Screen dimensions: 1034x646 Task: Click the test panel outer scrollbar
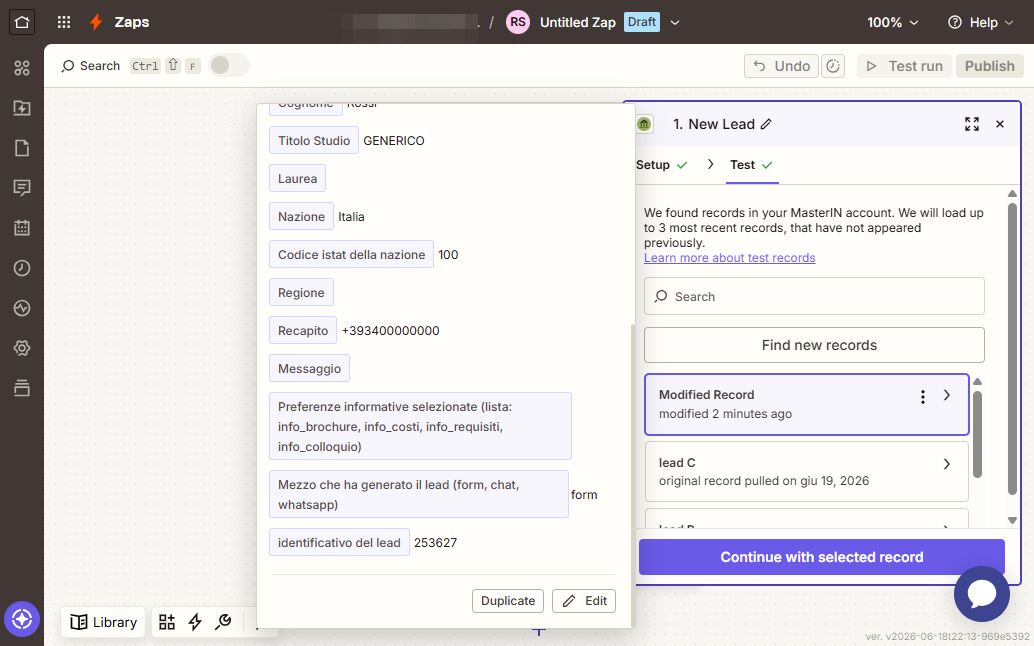pos(1012,348)
